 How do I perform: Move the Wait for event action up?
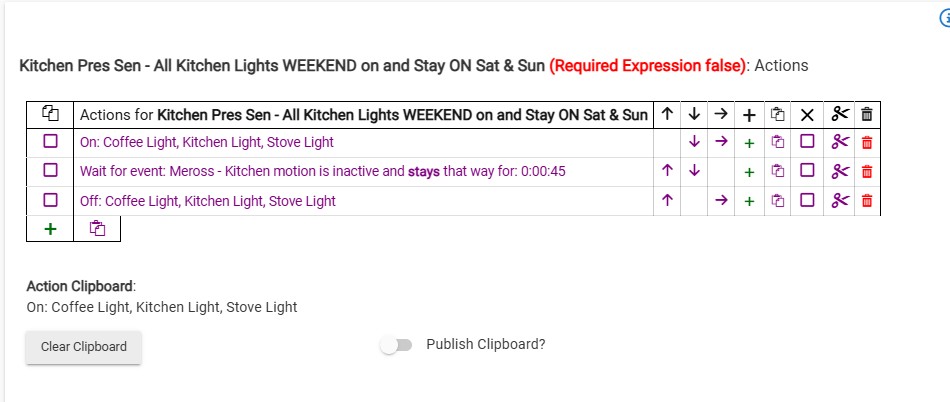667,172
